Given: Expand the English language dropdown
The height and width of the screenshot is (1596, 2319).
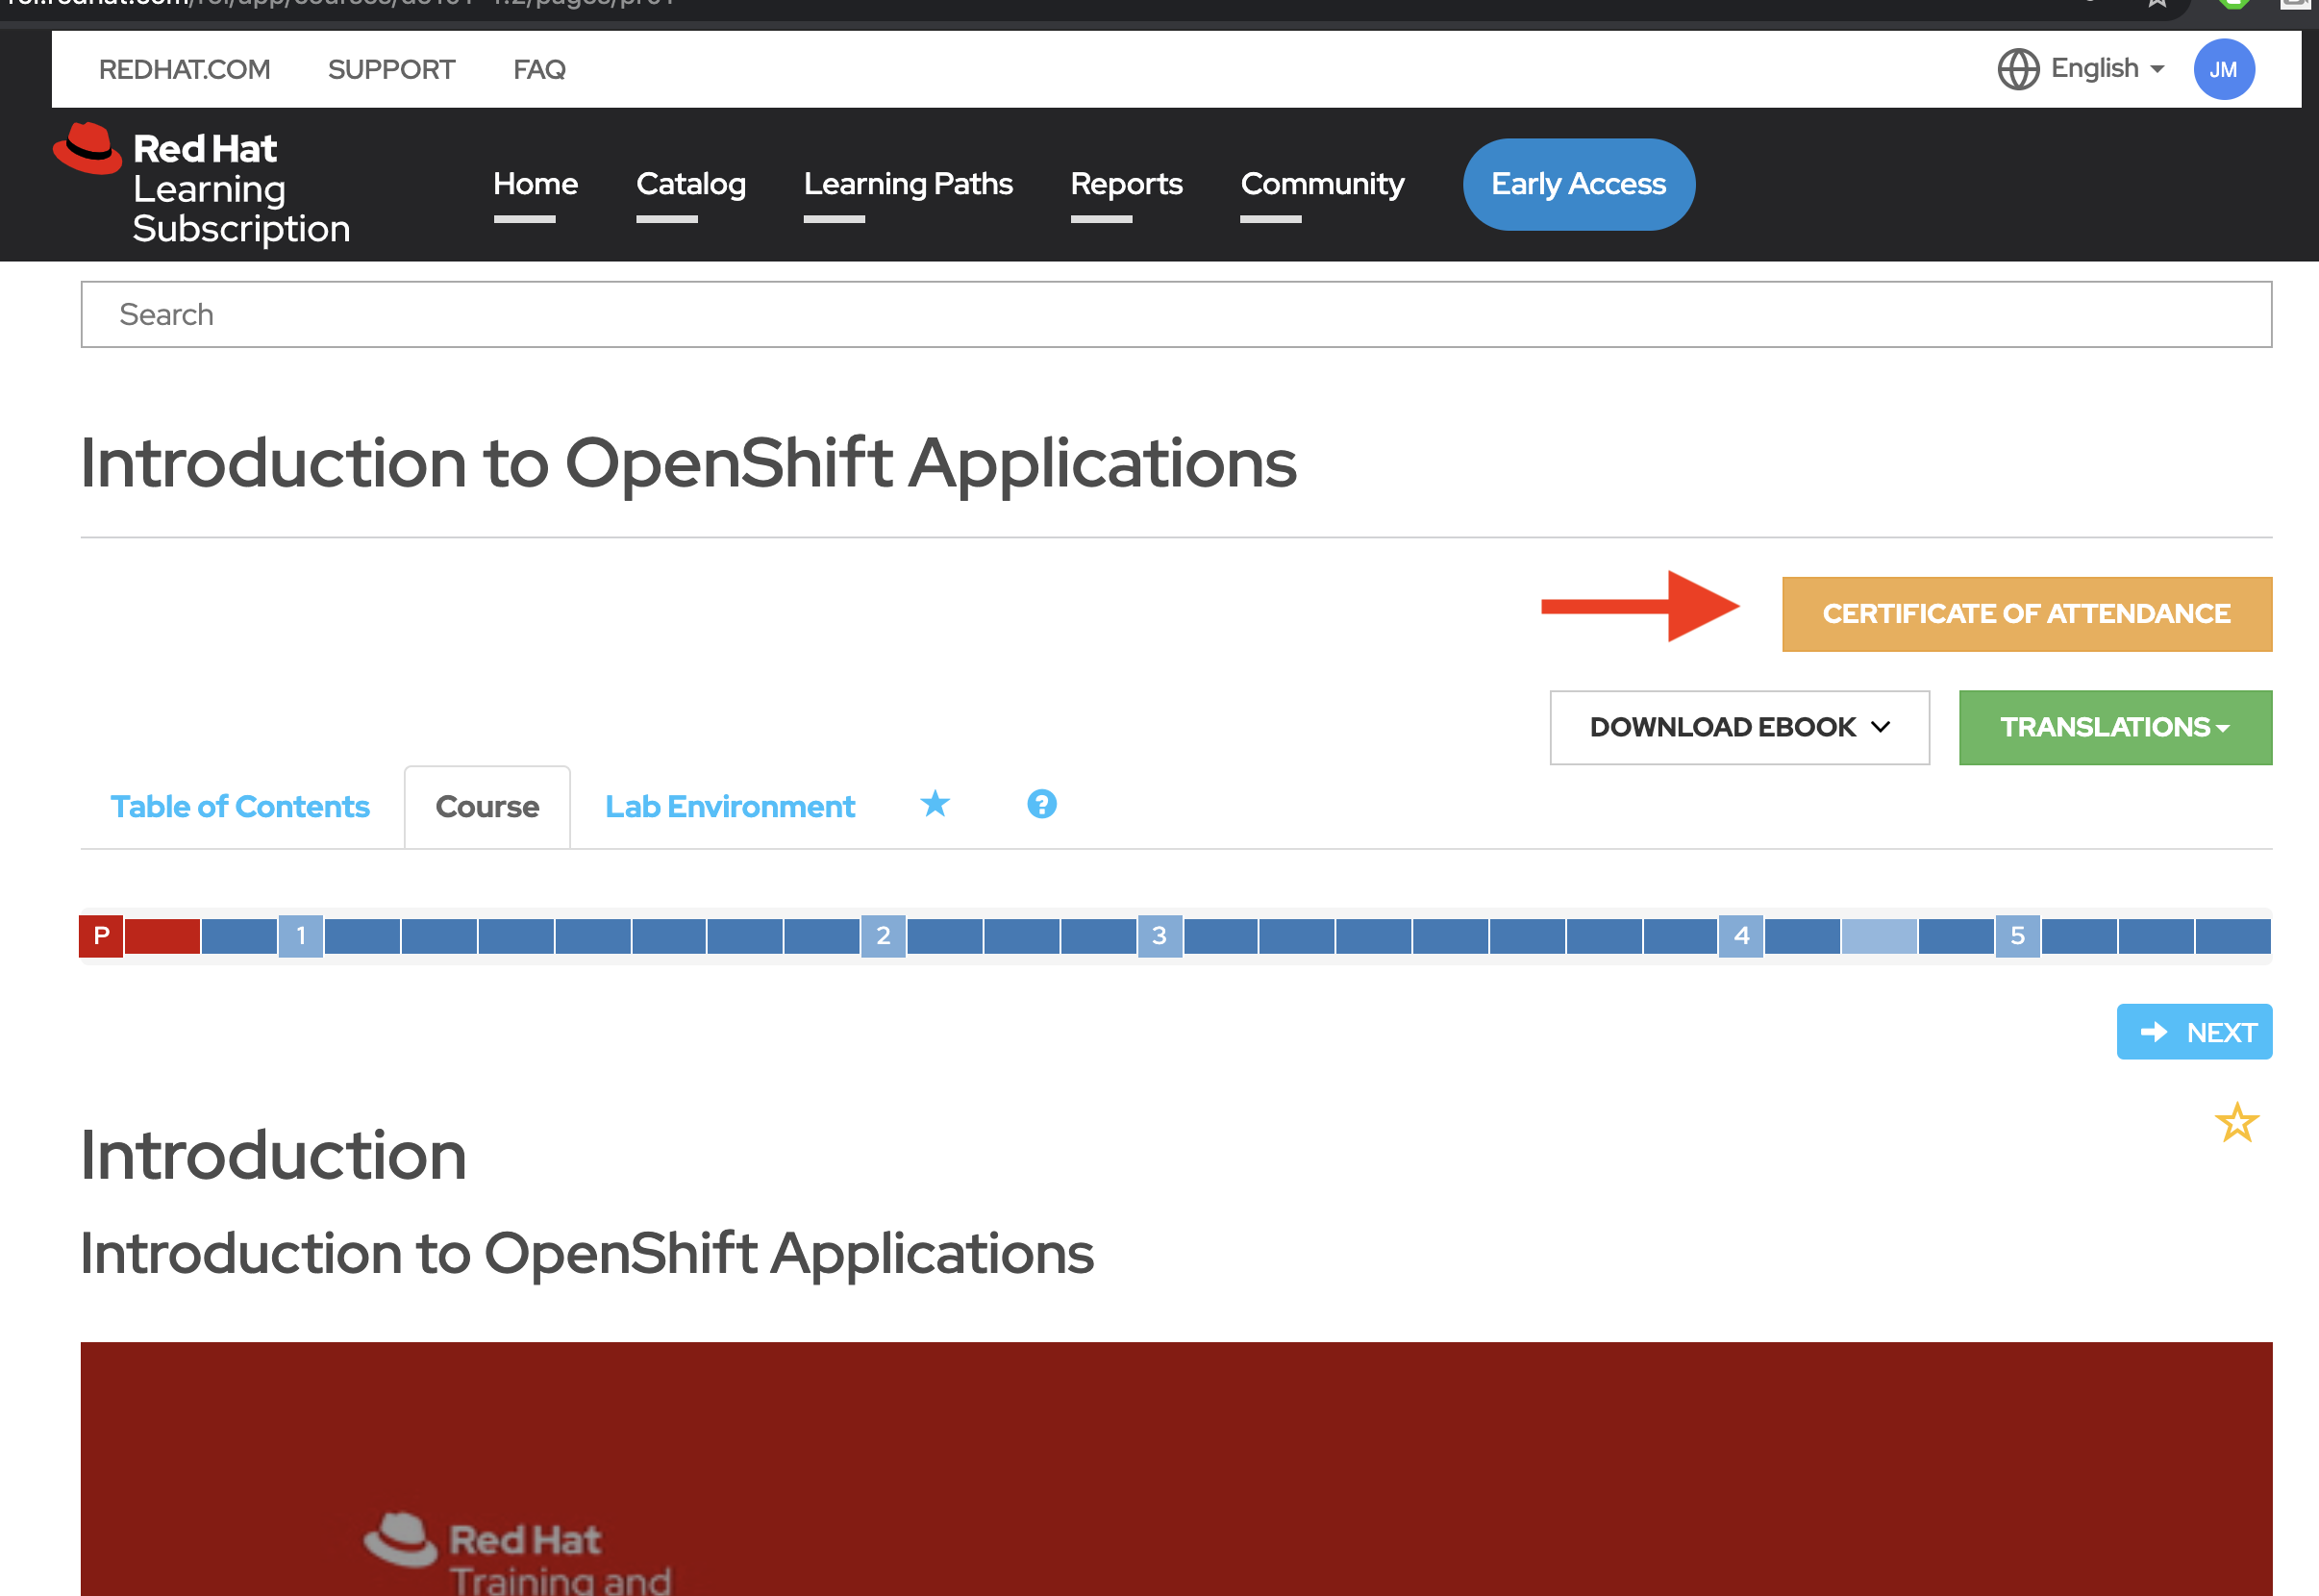Looking at the screenshot, I should point(2106,69).
